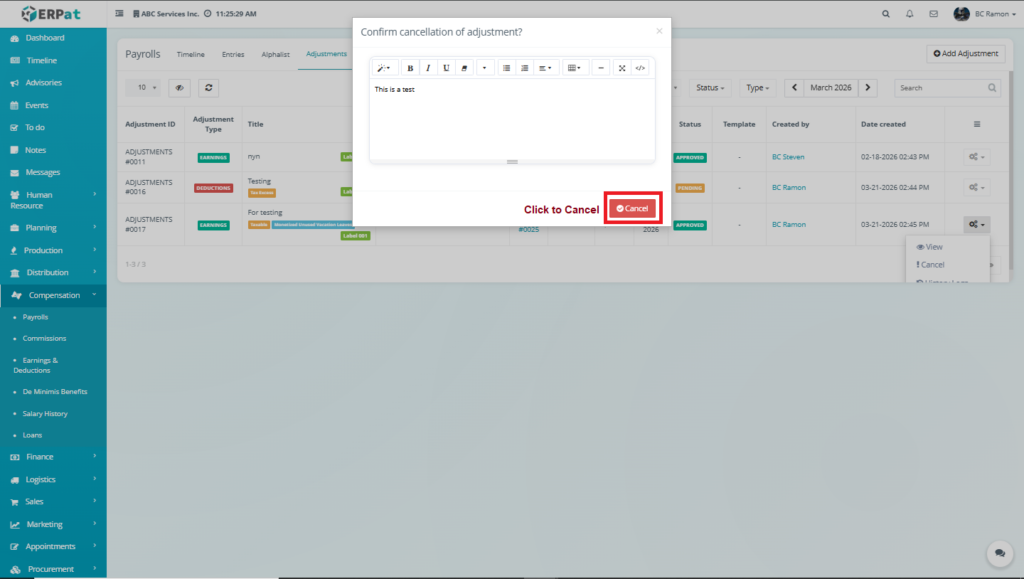Open the notifications bell icon
The height and width of the screenshot is (579, 1024).
(909, 14)
